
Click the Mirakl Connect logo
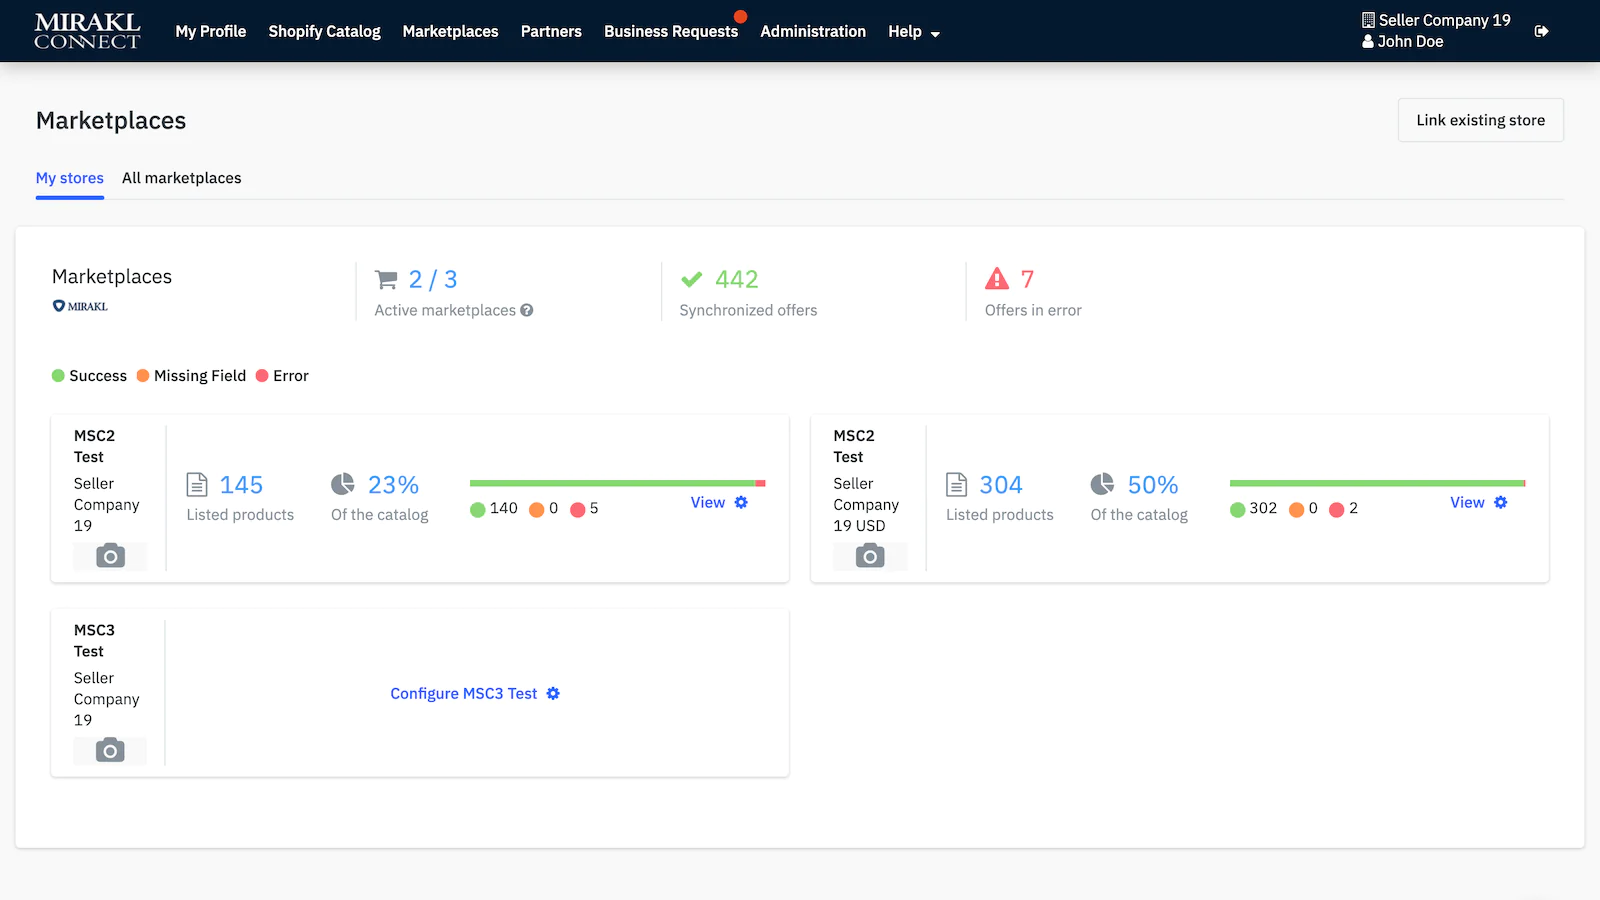point(87,31)
